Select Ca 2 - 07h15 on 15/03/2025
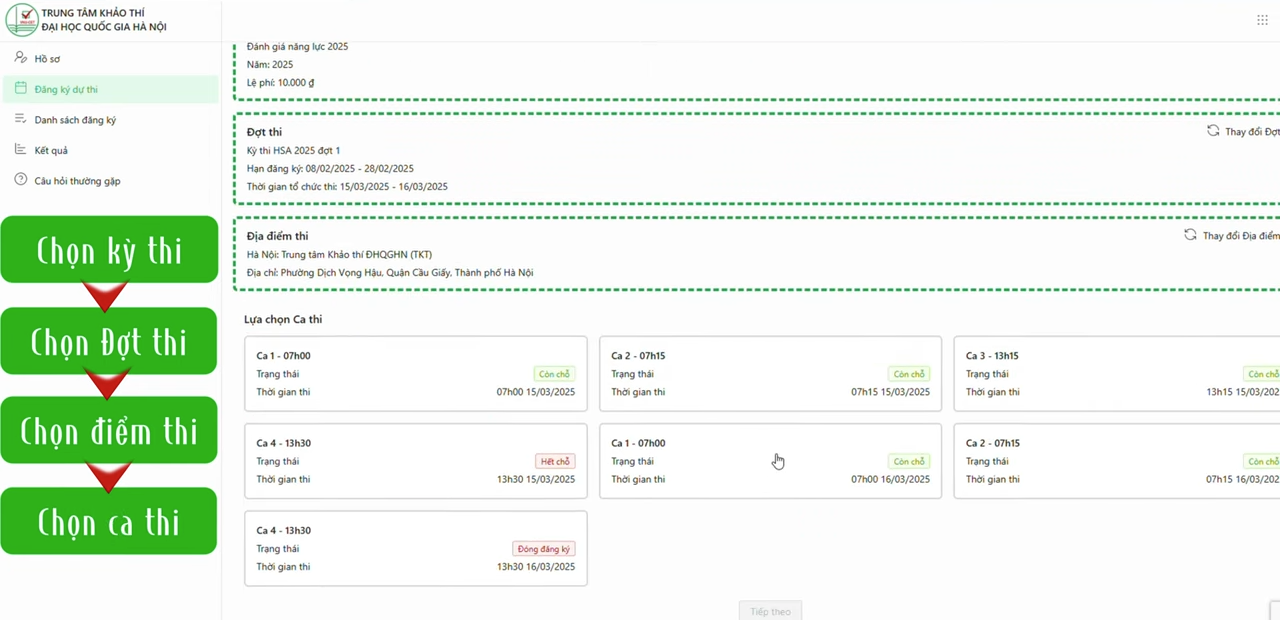Screen dimensions: 1286x620 (x=770, y=373)
